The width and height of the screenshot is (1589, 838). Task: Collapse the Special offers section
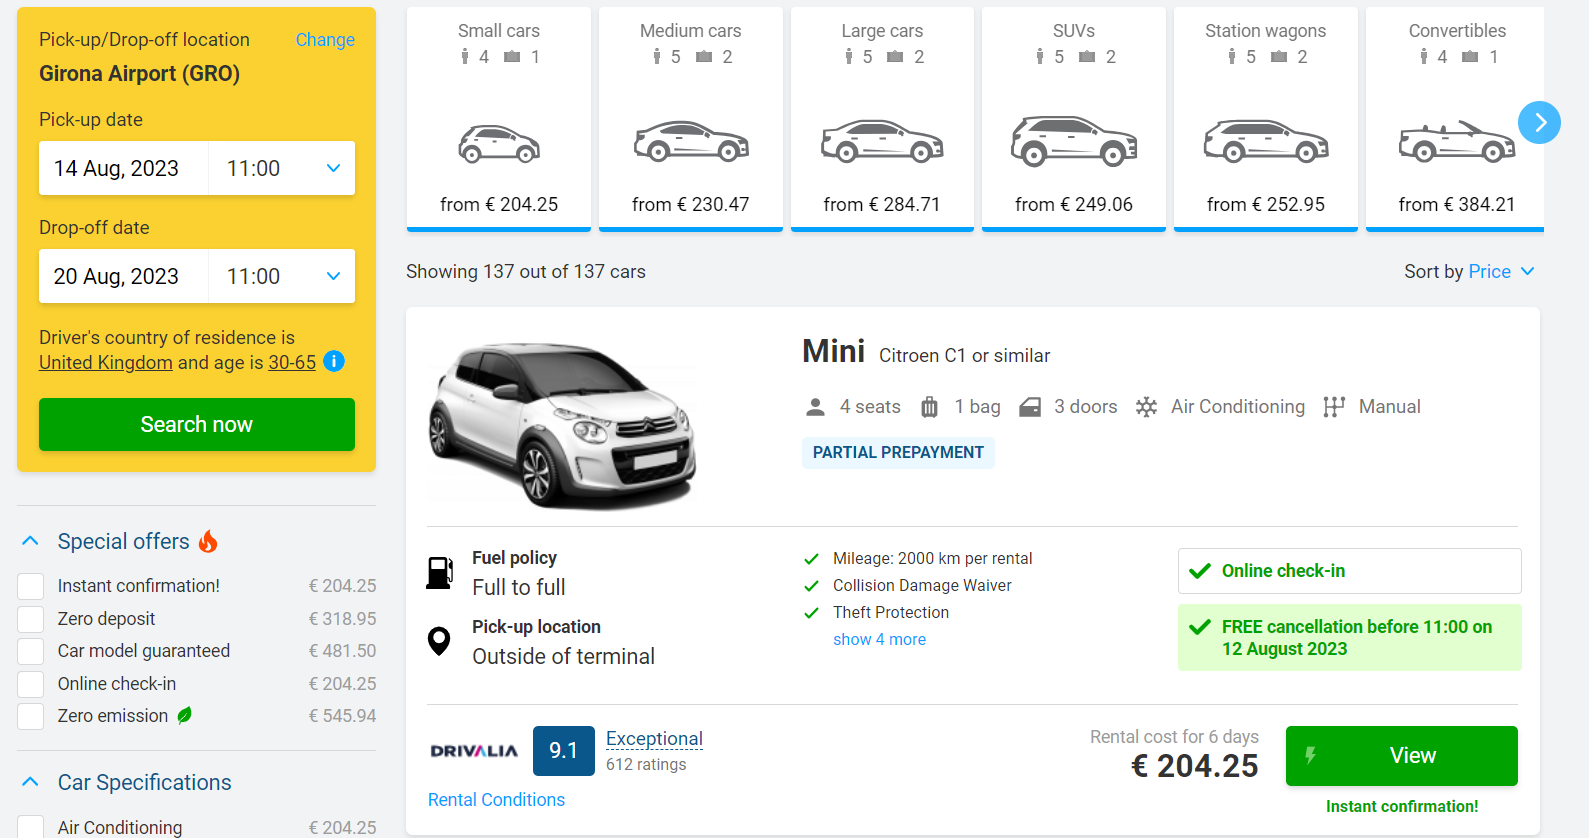29,540
